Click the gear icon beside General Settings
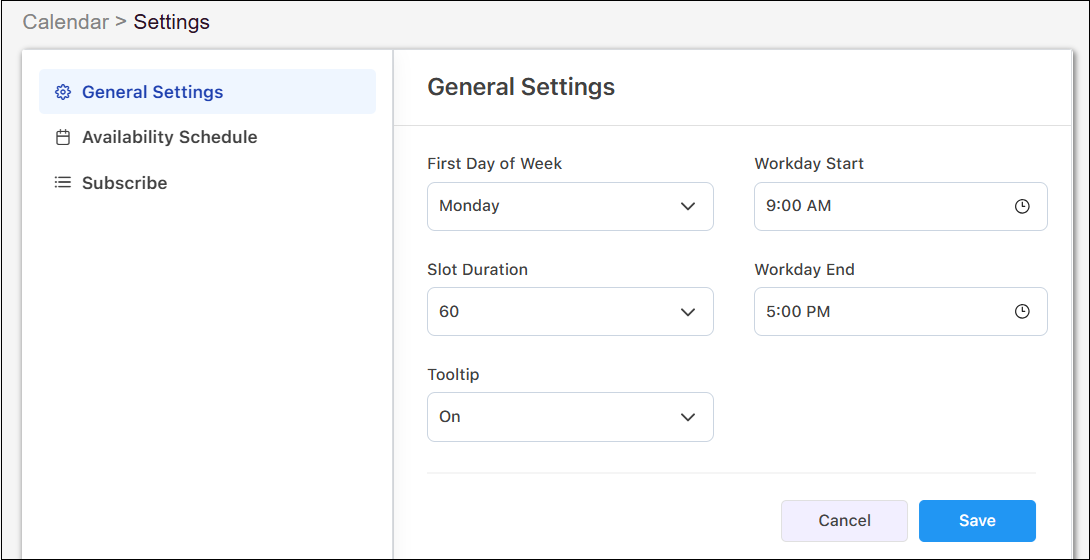1090x560 pixels. tap(63, 92)
